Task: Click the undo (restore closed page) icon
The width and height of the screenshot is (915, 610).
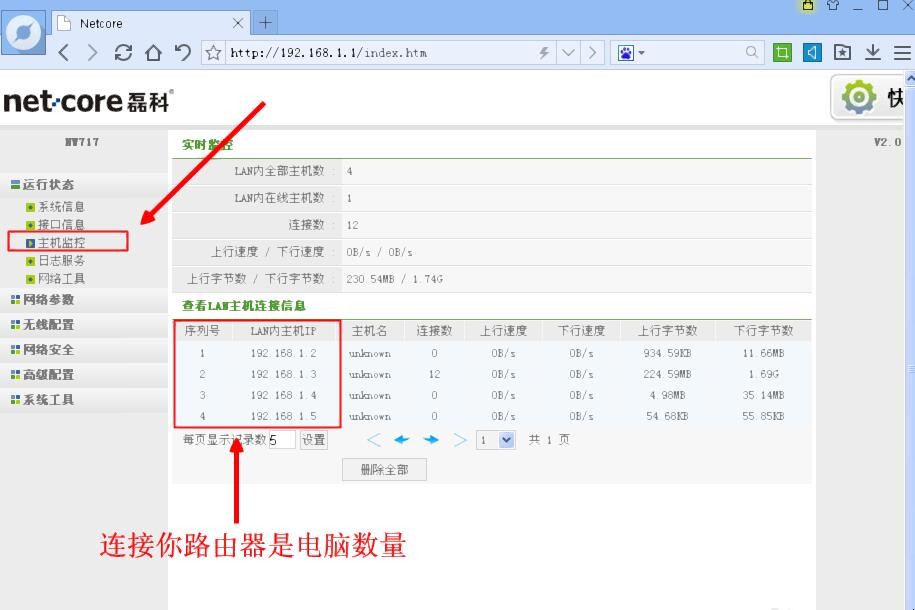Action: point(182,53)
